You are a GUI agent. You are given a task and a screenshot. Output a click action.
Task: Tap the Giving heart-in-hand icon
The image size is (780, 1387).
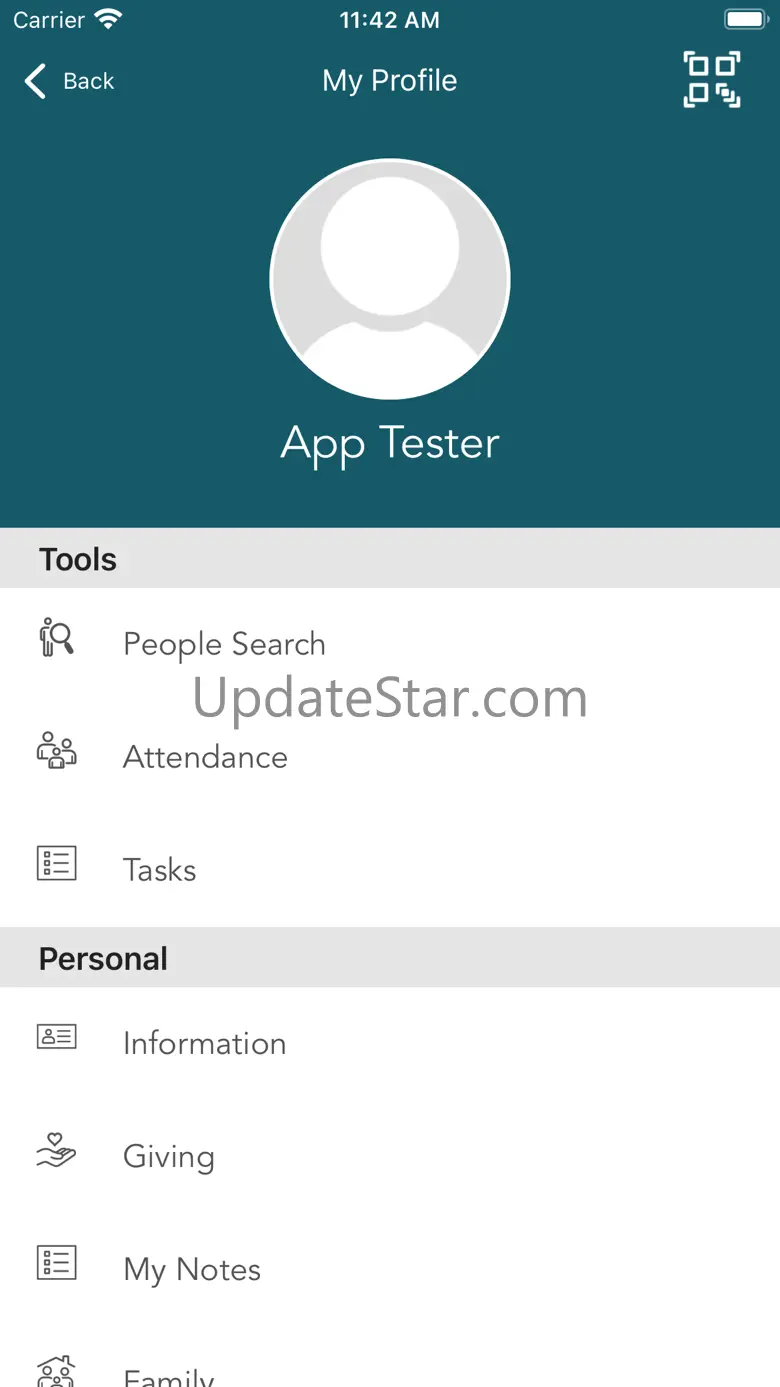pyautogui.click(x=56, y=1149)
